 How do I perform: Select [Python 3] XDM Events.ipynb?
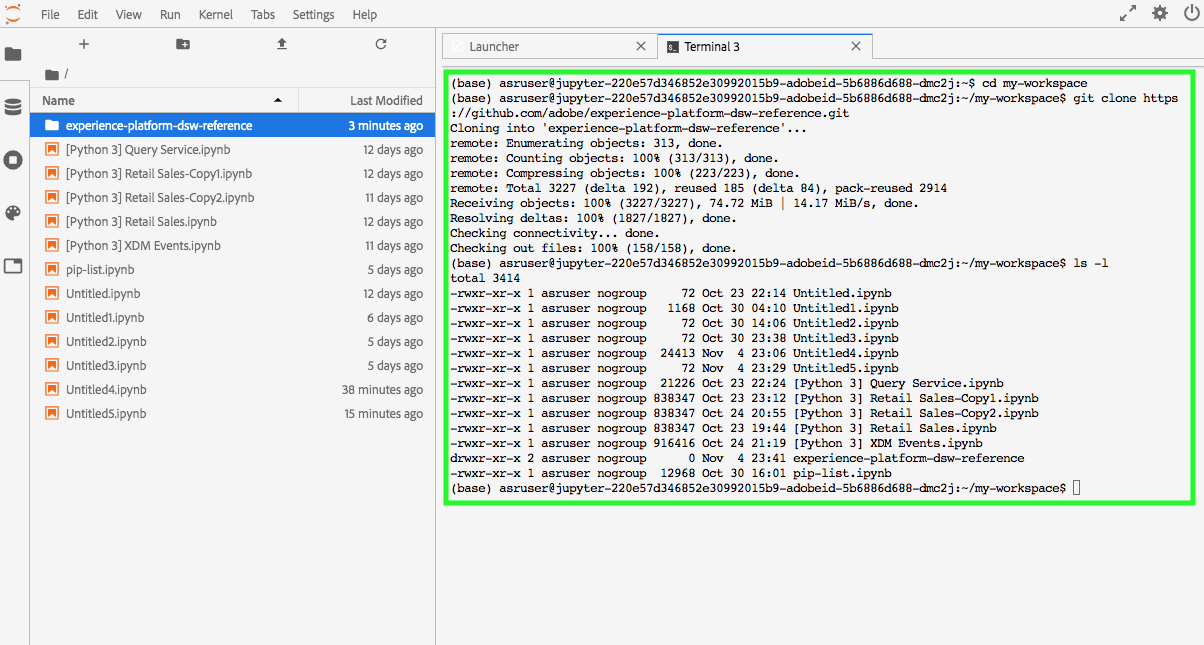(232, 246)
